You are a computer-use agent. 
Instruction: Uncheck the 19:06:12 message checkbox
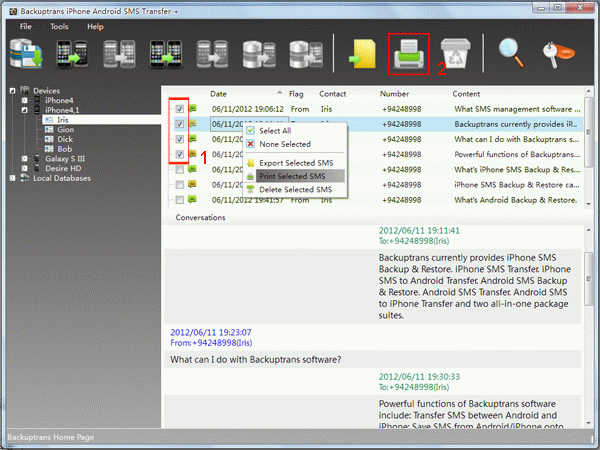(179, 109)
